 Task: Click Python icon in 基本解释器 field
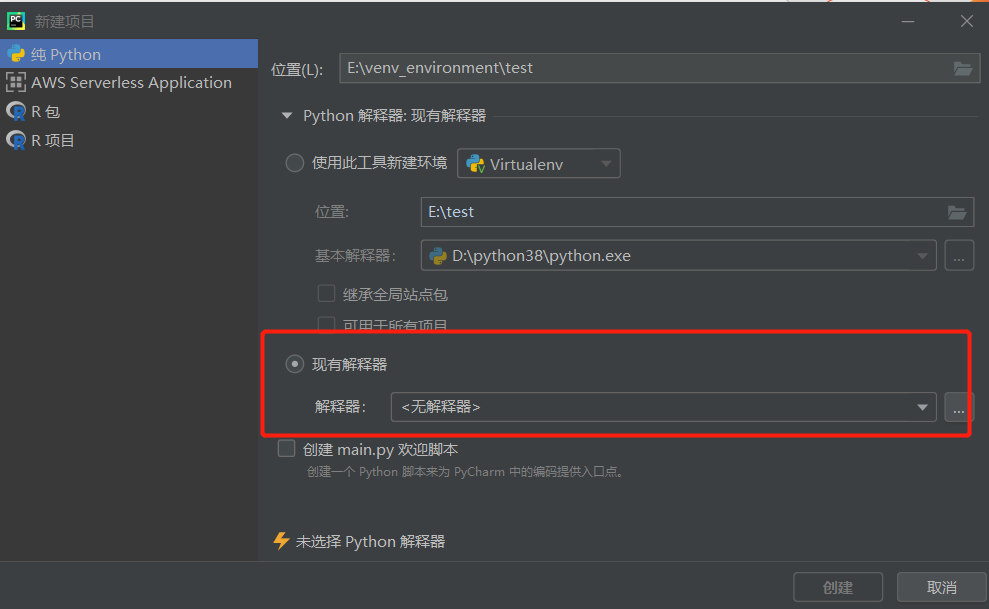point(438,255)
